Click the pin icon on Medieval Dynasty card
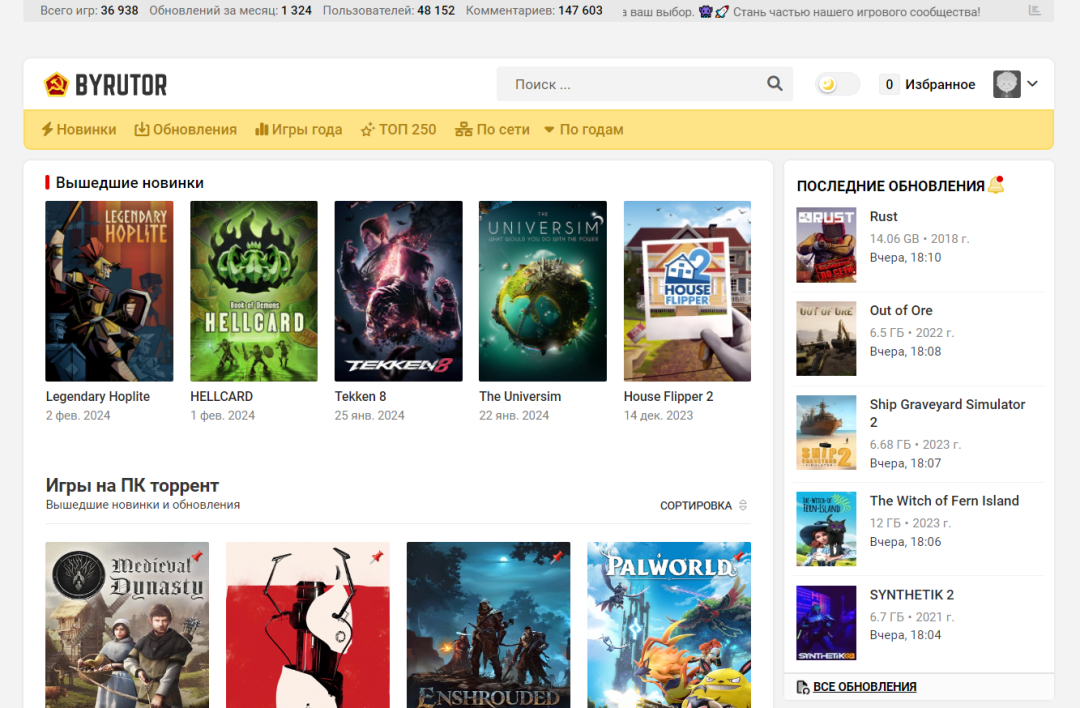This screenshot has width=1080, height=708. pos(196,556)
